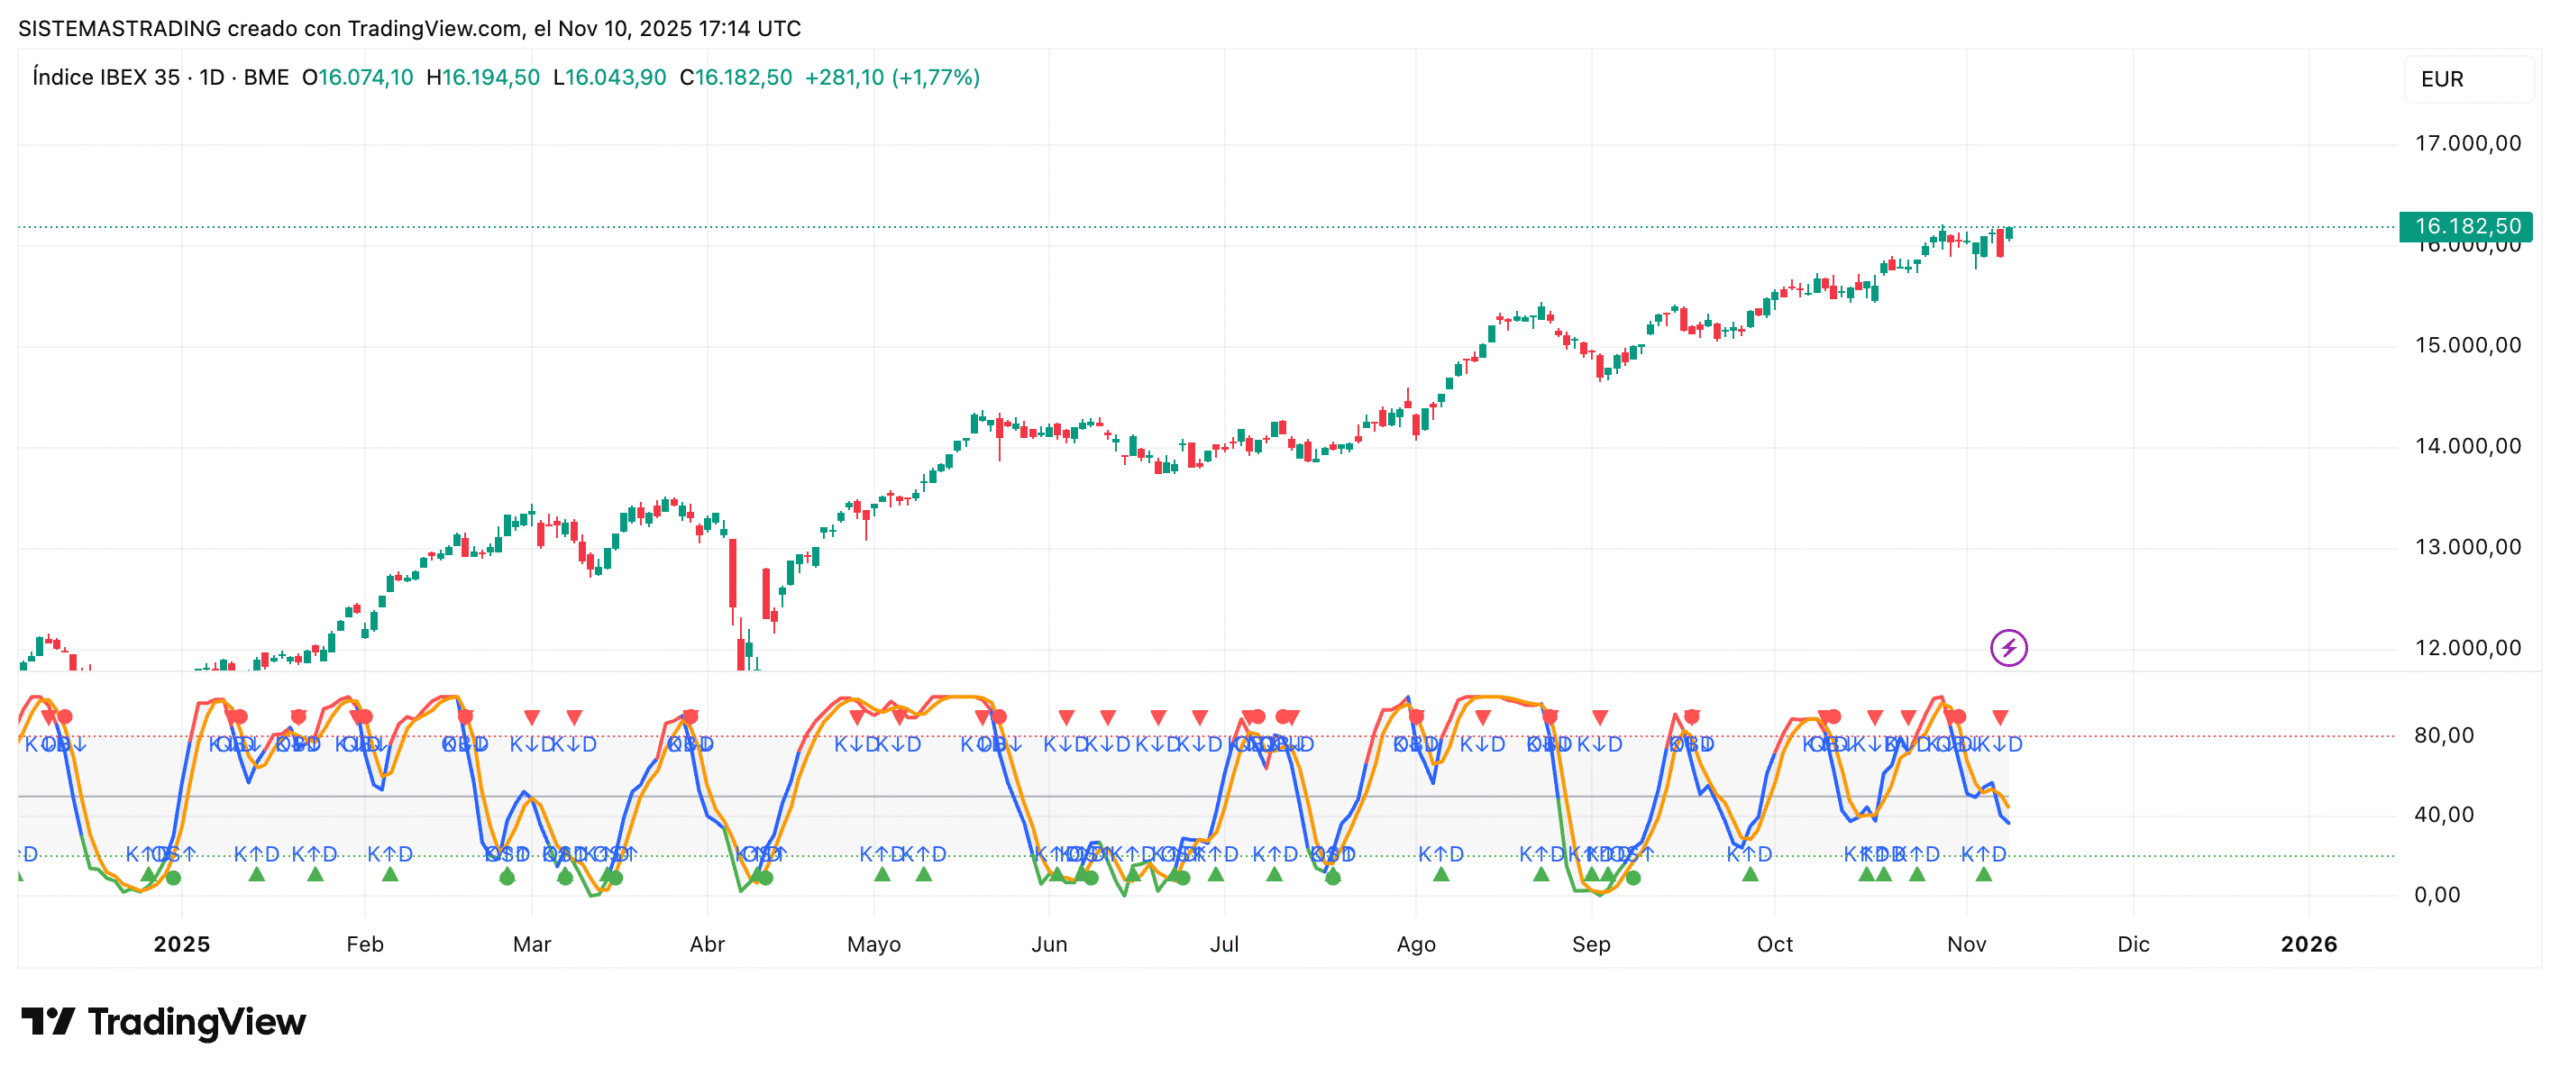
Task: Select the Nov label on time axis
Action: [x=1965, y=943]
